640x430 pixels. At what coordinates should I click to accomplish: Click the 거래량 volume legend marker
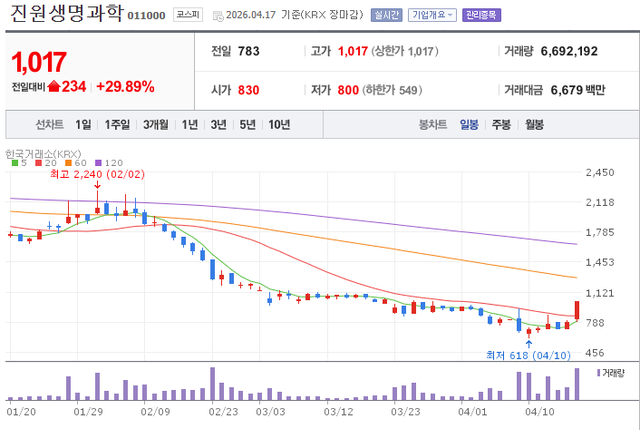pyautogui.click(x=610, y=372)
